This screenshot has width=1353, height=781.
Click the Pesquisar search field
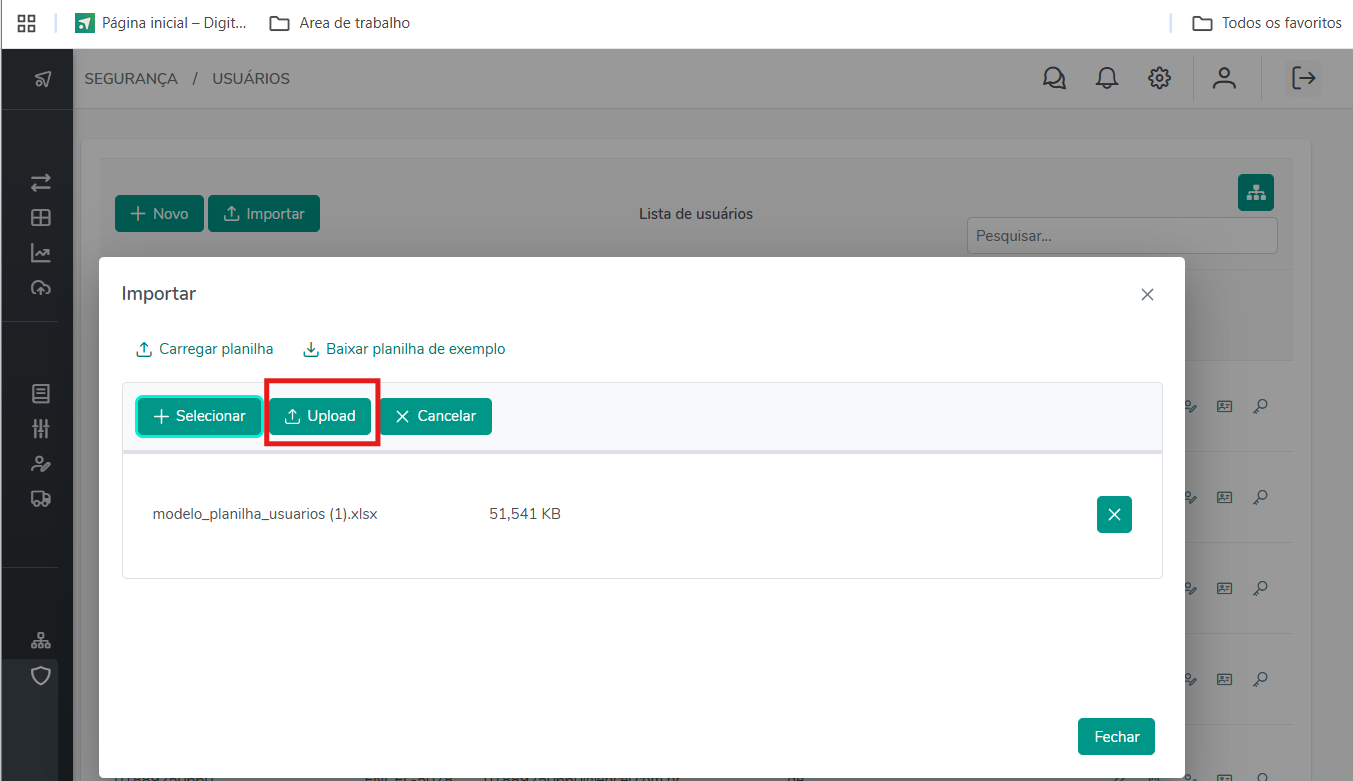tap(1121, 236)
